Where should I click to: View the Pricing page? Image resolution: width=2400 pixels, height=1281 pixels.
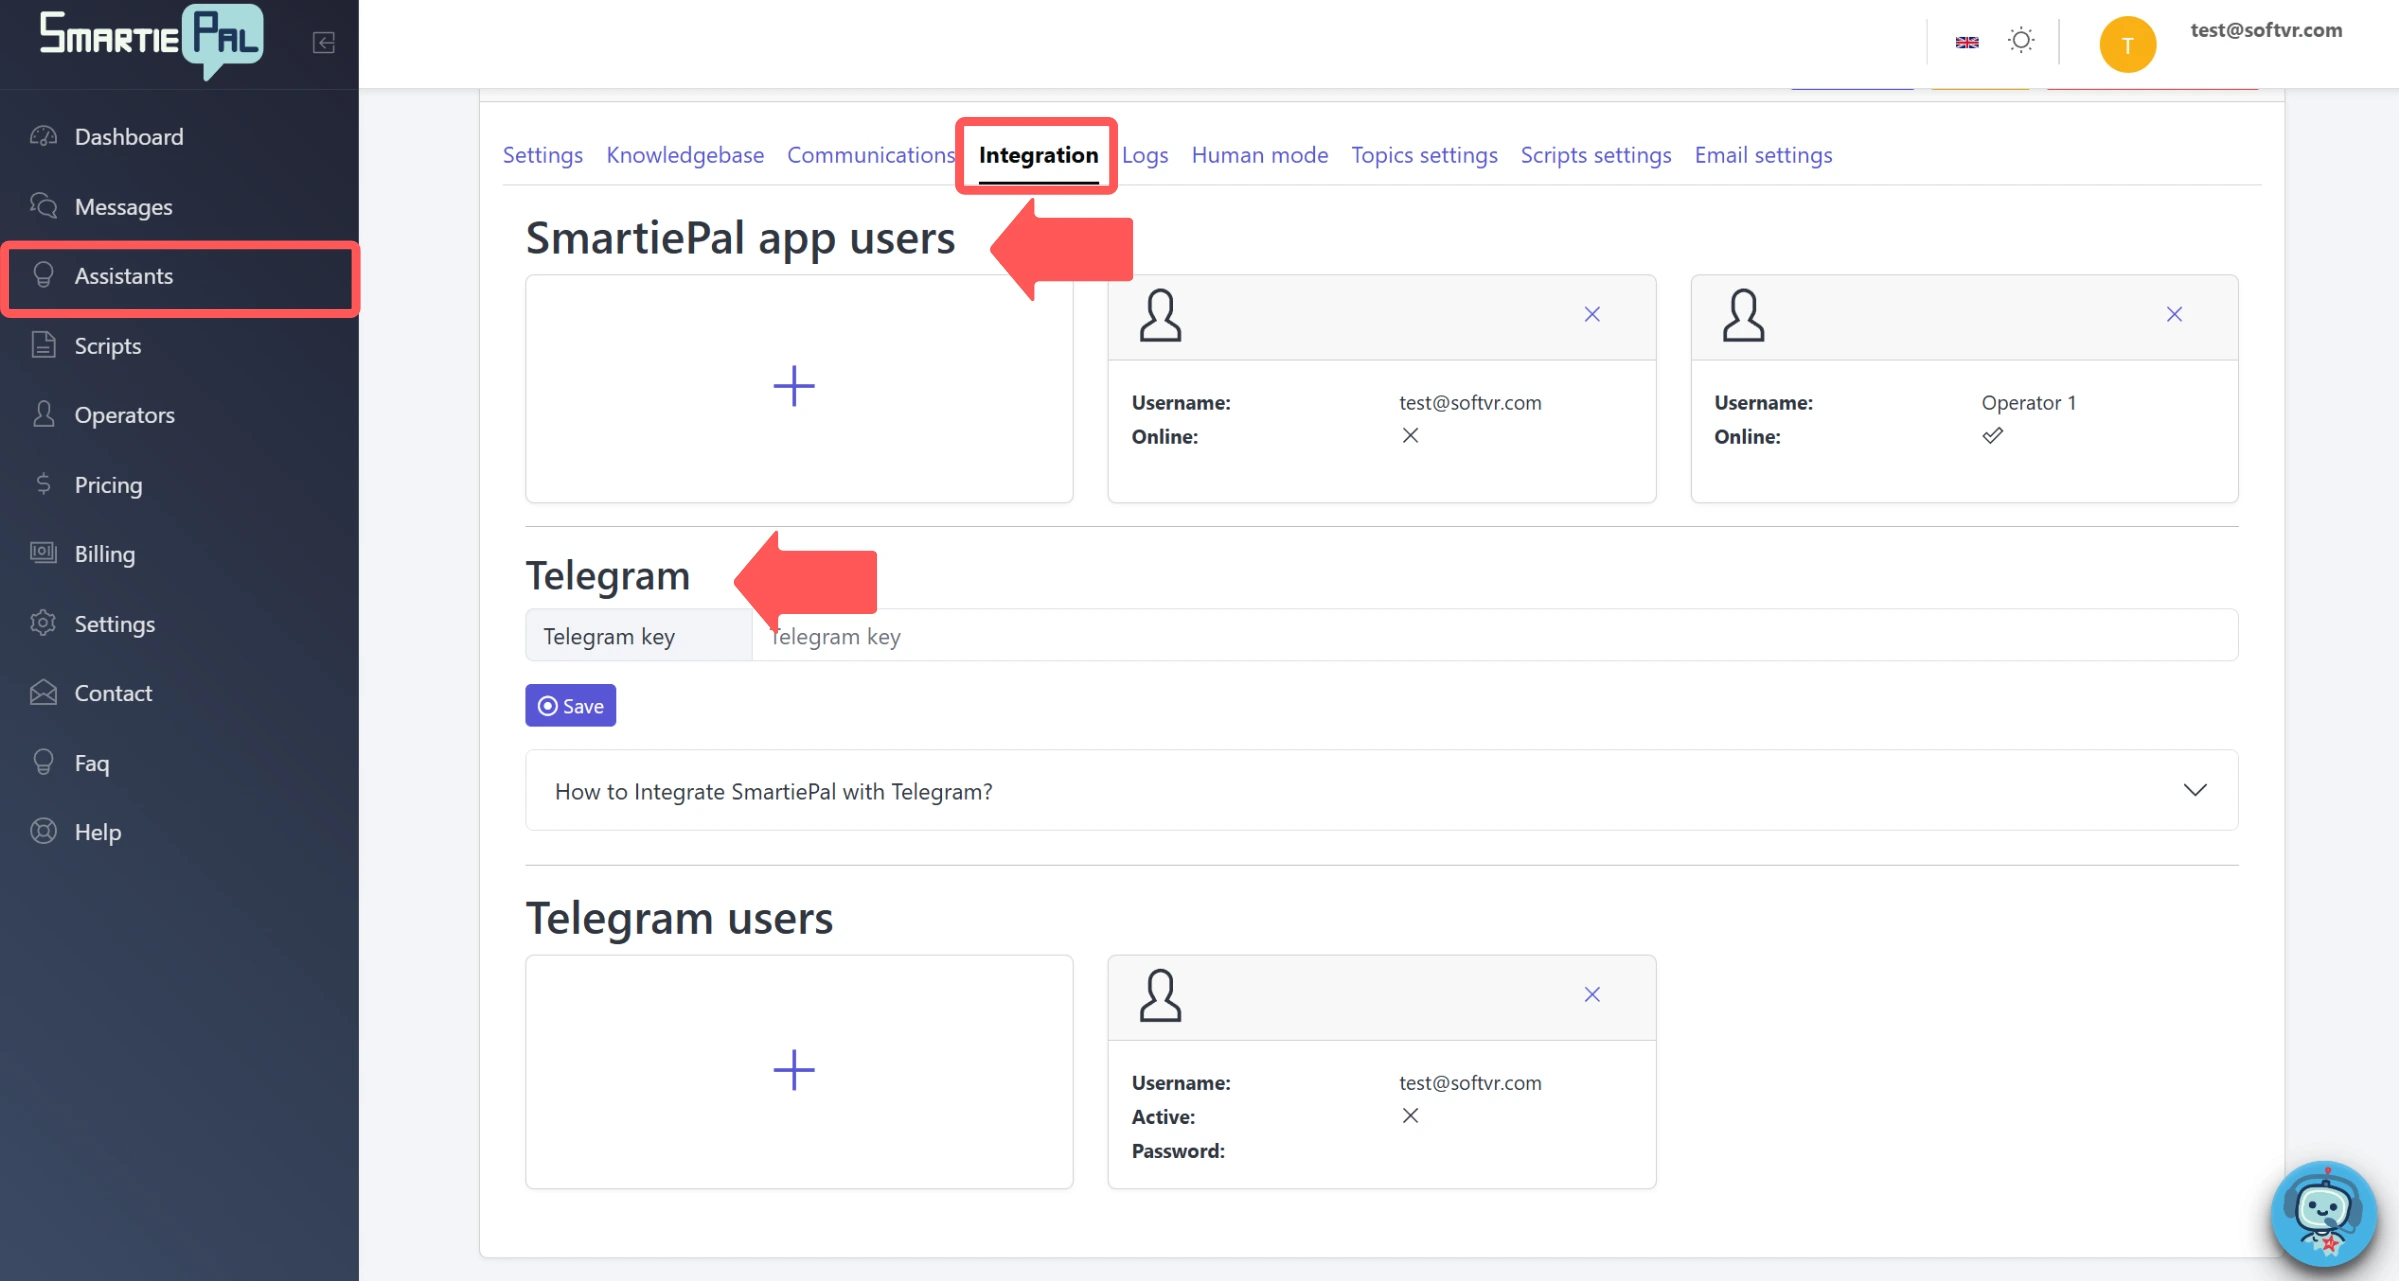pyautogui.click(x=109, y=484)
